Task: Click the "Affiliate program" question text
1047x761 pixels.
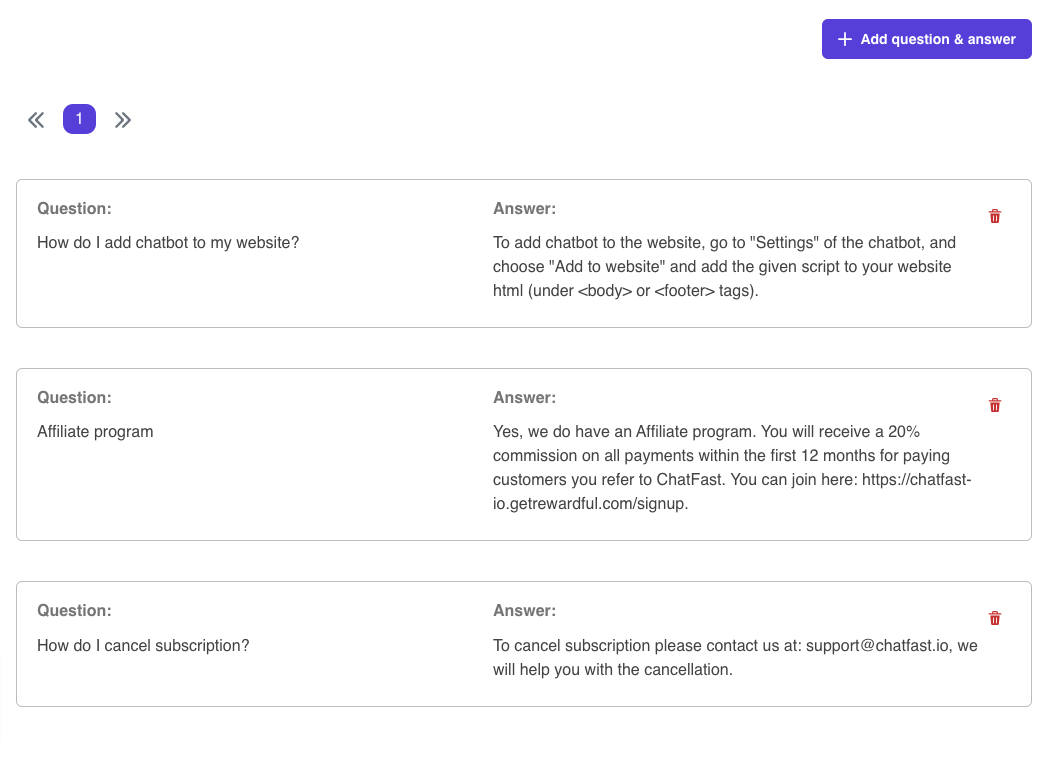Action: 95,432
